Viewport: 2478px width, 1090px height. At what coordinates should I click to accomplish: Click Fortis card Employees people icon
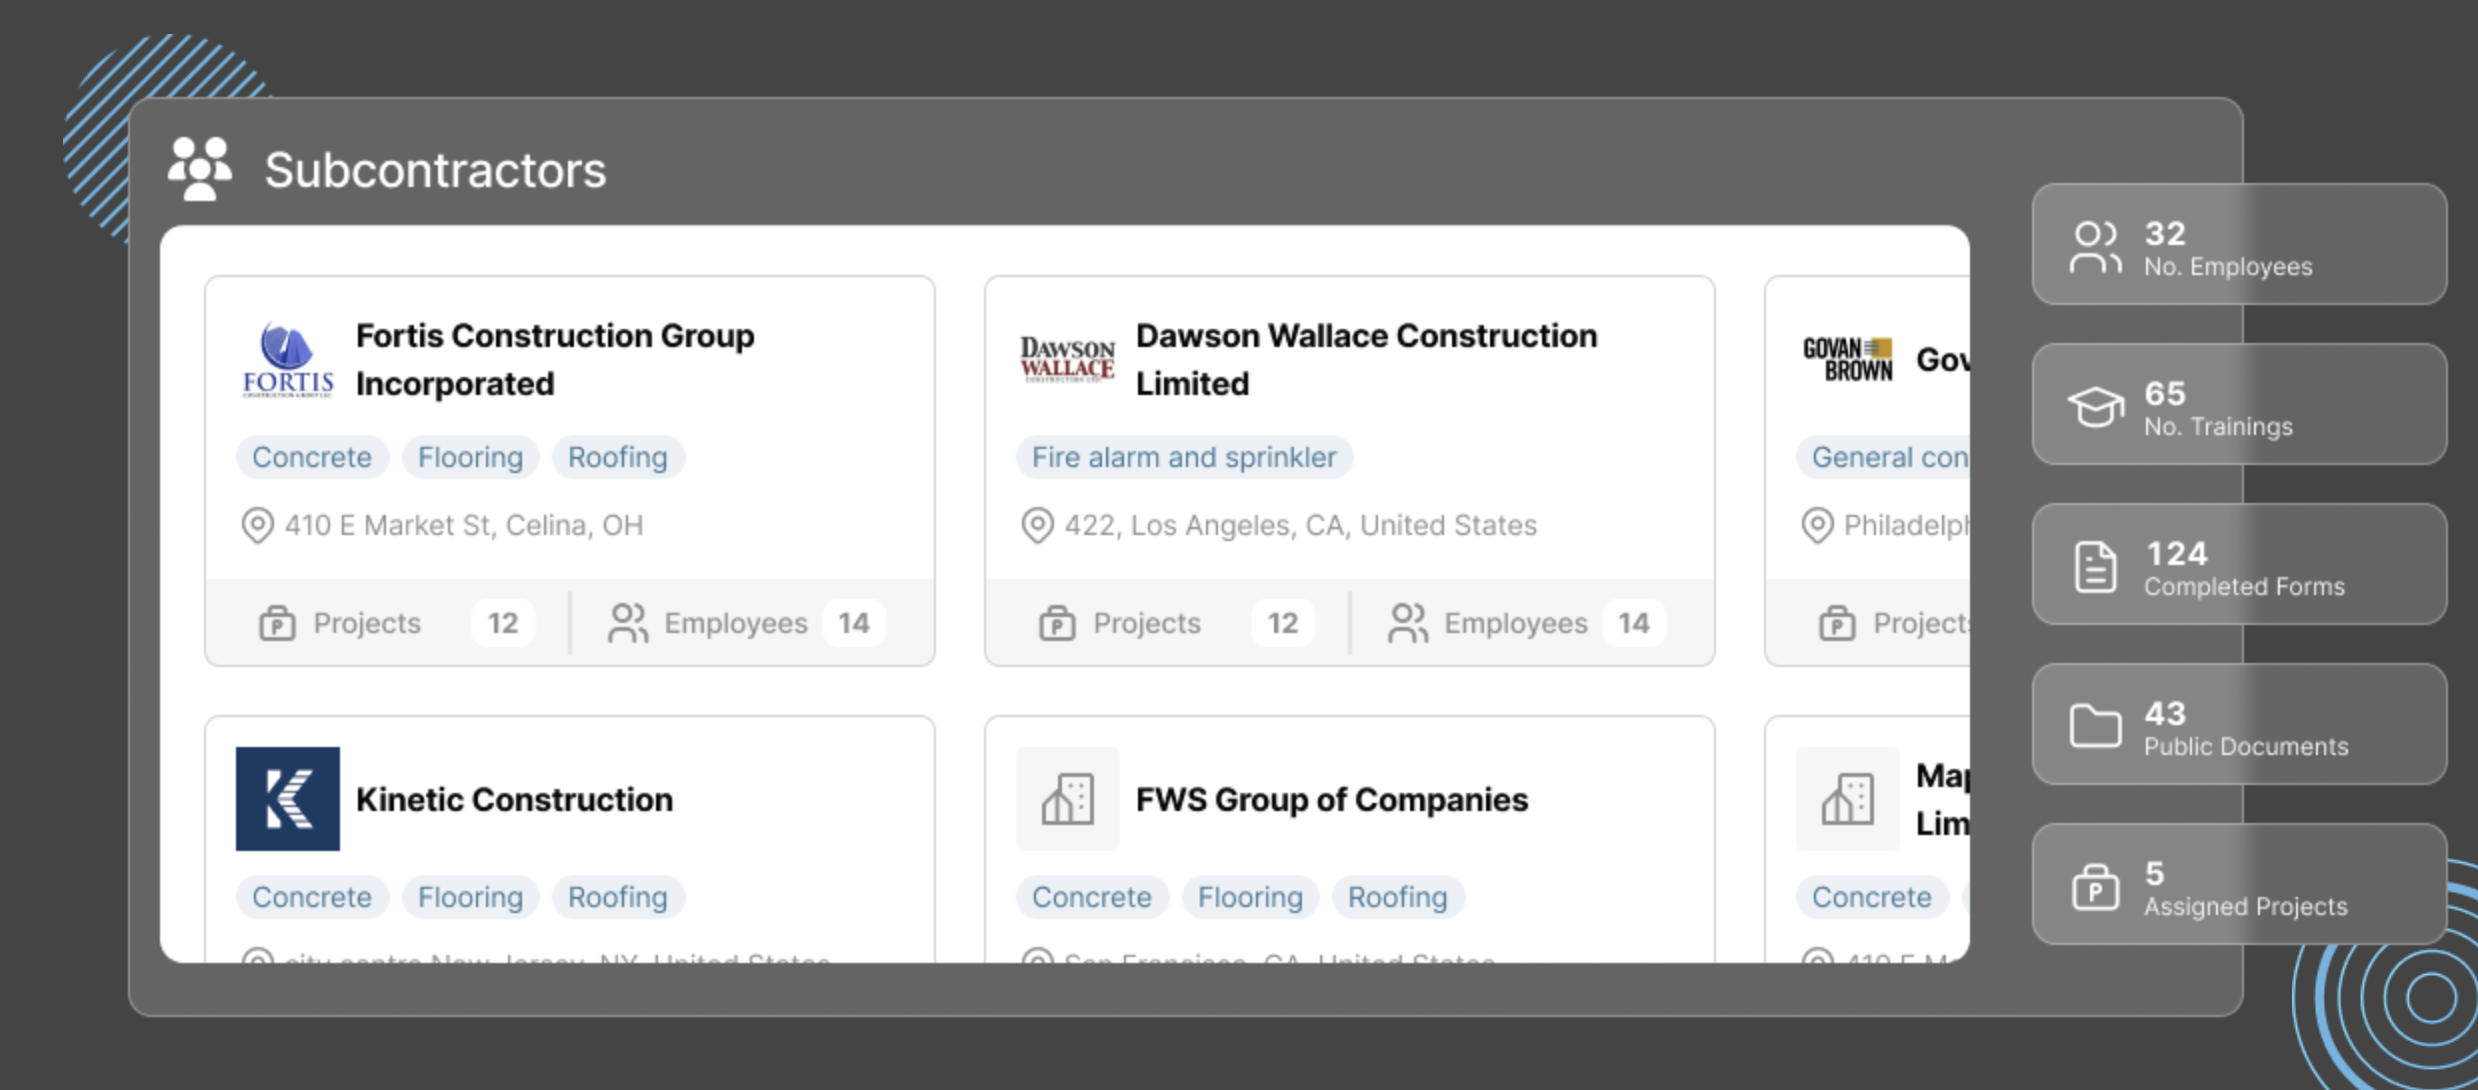(628, 623)
